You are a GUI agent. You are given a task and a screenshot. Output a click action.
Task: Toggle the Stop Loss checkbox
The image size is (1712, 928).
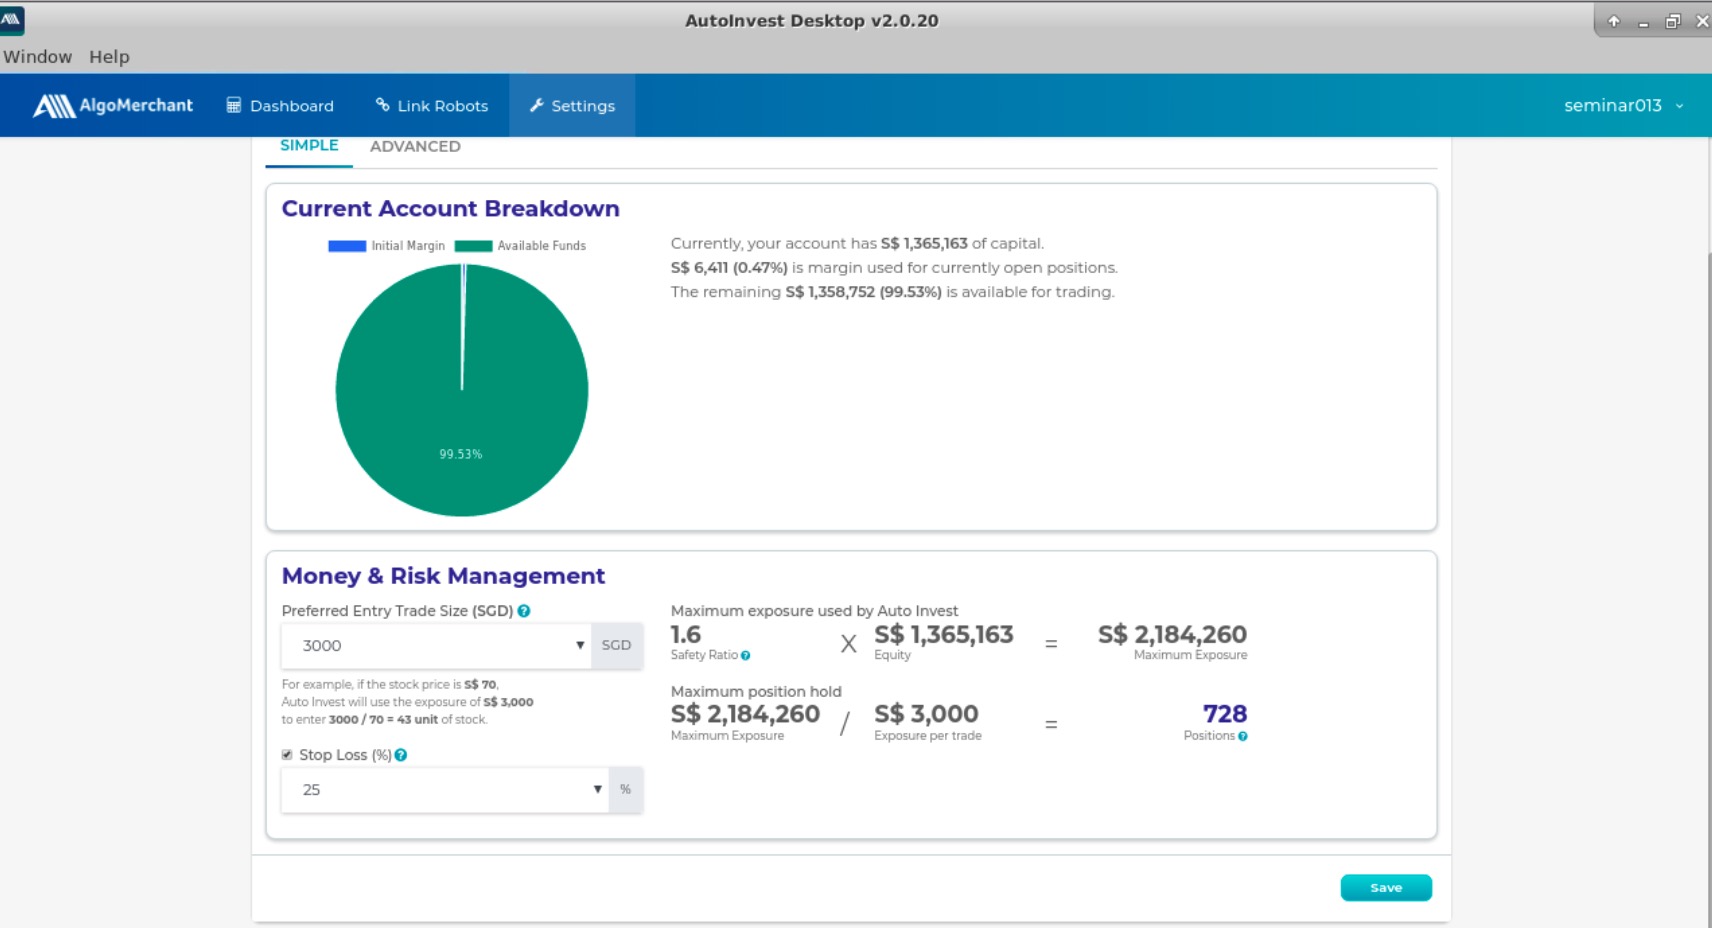(x=287, y=755)
